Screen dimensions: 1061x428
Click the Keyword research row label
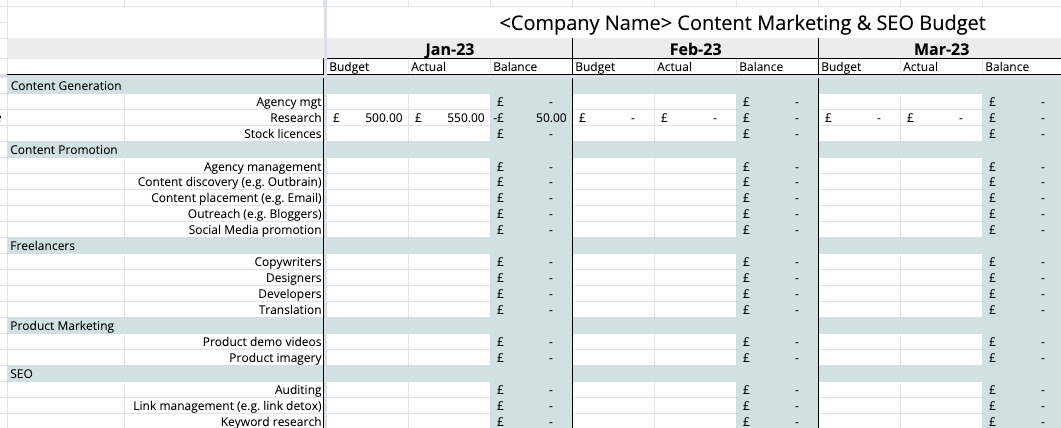pos(271,422)
